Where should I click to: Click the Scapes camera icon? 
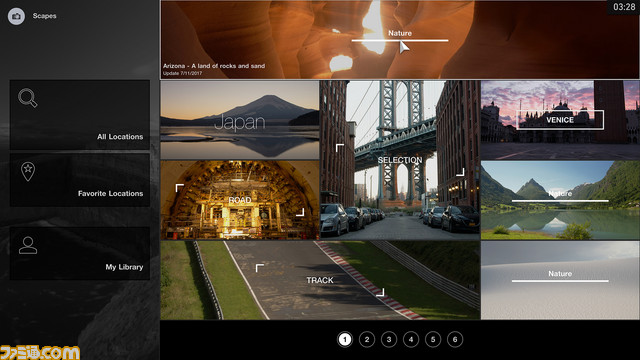pos(16,16)
